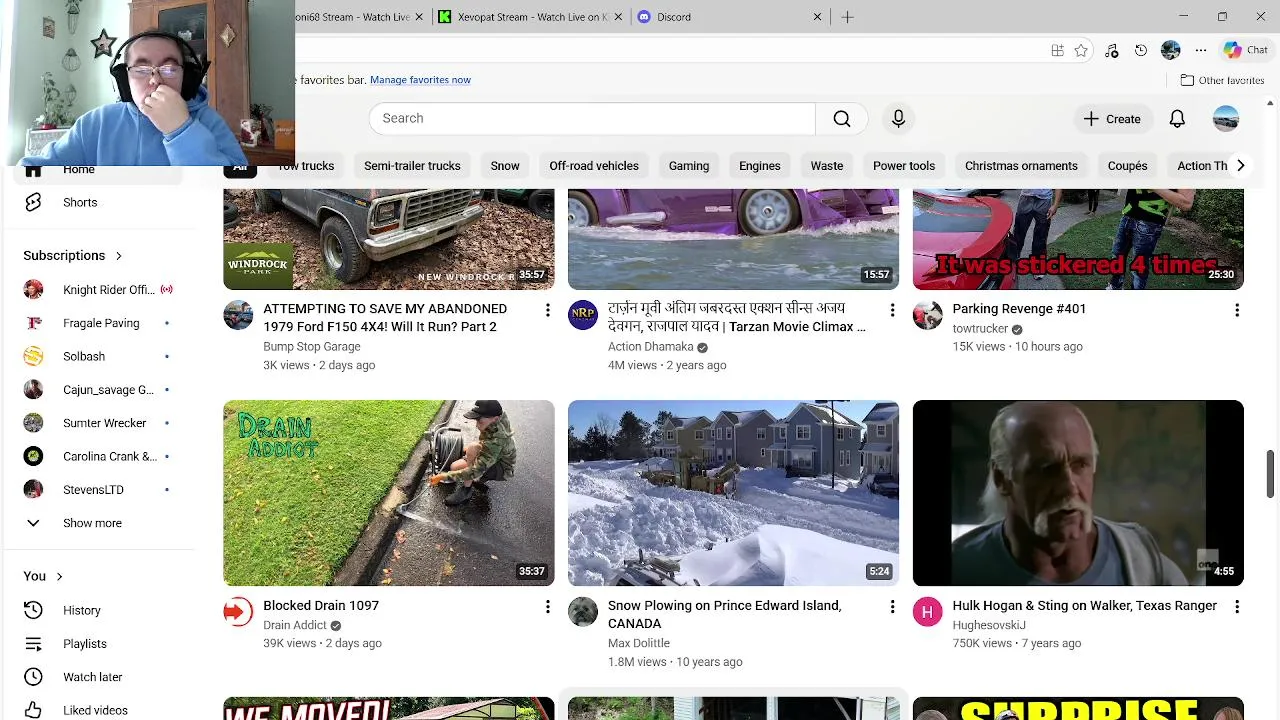The image size is (1280, 720).
Task: Close the Xevopat Stream tab
Action: tap(619, 17)
